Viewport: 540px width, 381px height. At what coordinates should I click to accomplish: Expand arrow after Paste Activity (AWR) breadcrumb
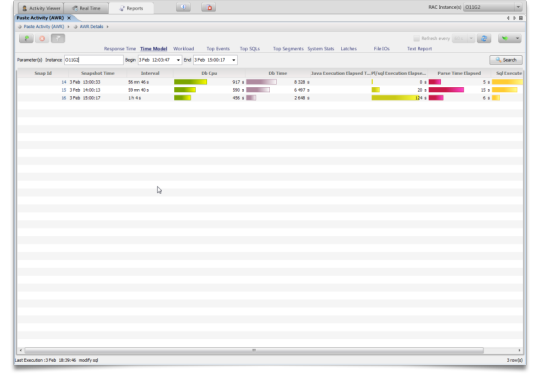(x=68, y=27)
